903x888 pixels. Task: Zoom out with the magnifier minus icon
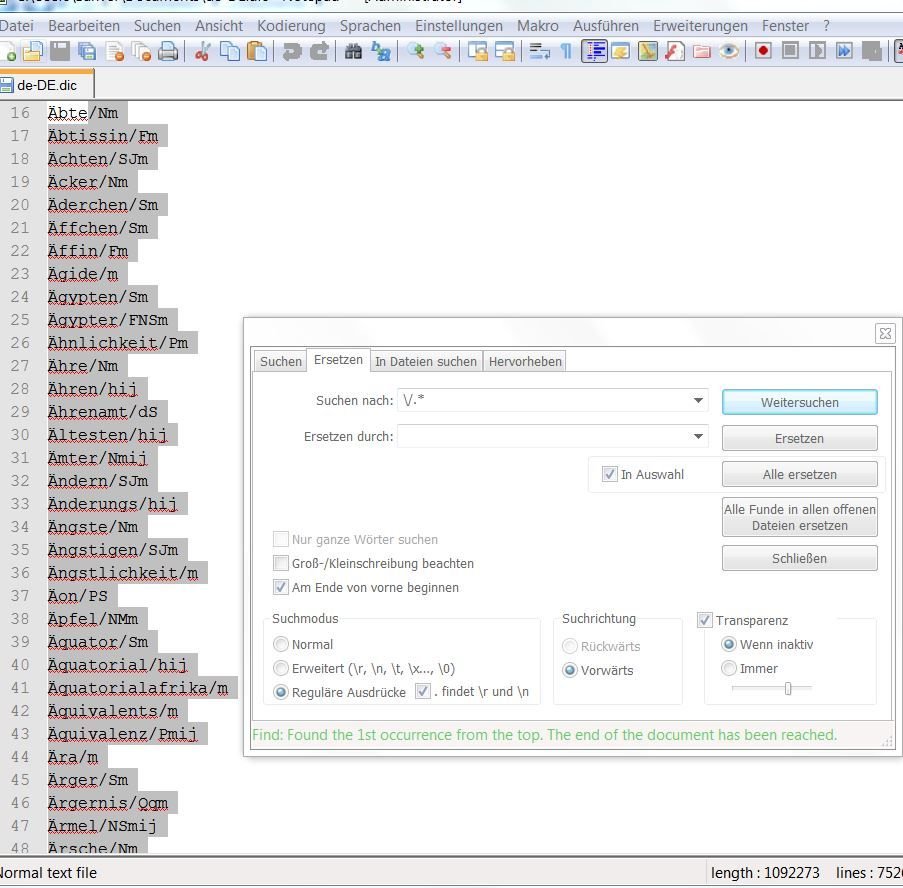443,52
